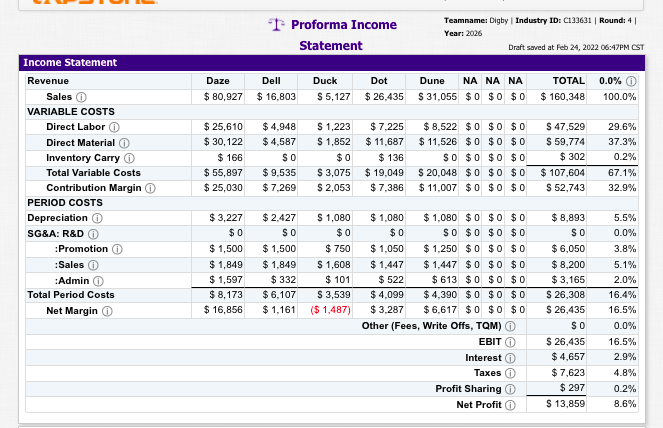663x428 pixels.
Task: Click the info icon next to 0.0% header
Action: click(x=631, y=81)
